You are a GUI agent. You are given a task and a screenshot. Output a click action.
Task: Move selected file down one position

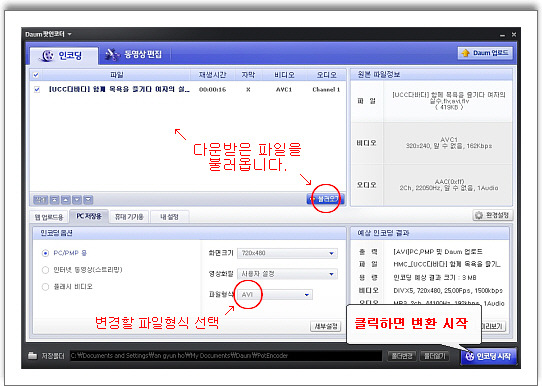click(x=77, y=199)
